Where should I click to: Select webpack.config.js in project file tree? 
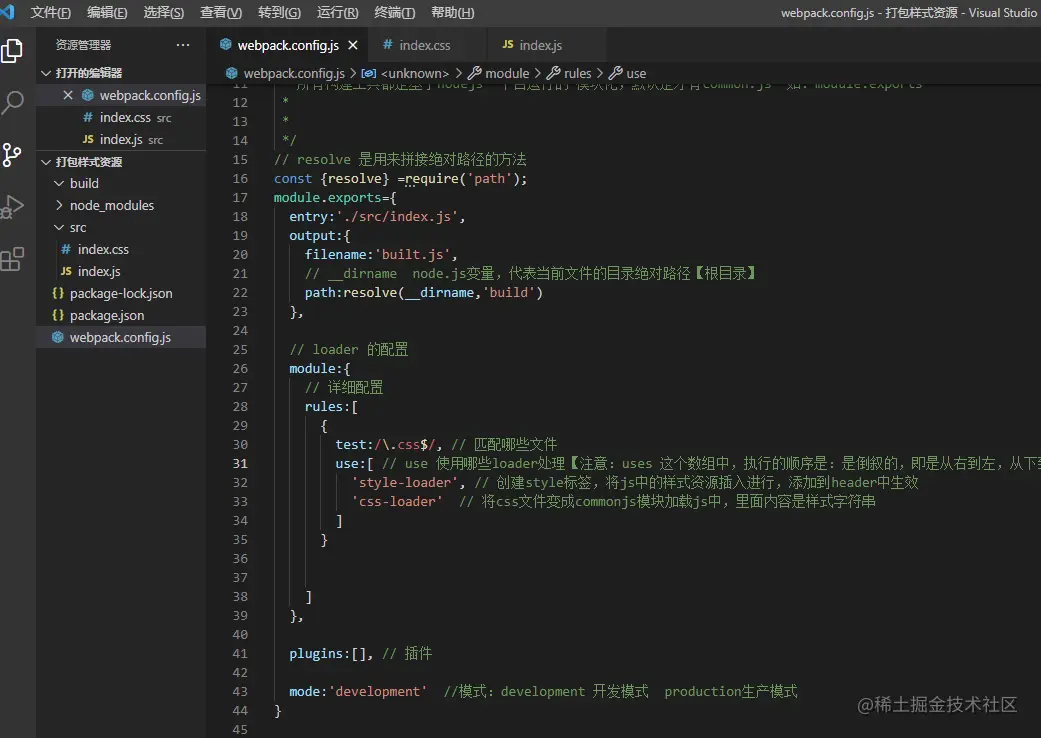(121, 337)
